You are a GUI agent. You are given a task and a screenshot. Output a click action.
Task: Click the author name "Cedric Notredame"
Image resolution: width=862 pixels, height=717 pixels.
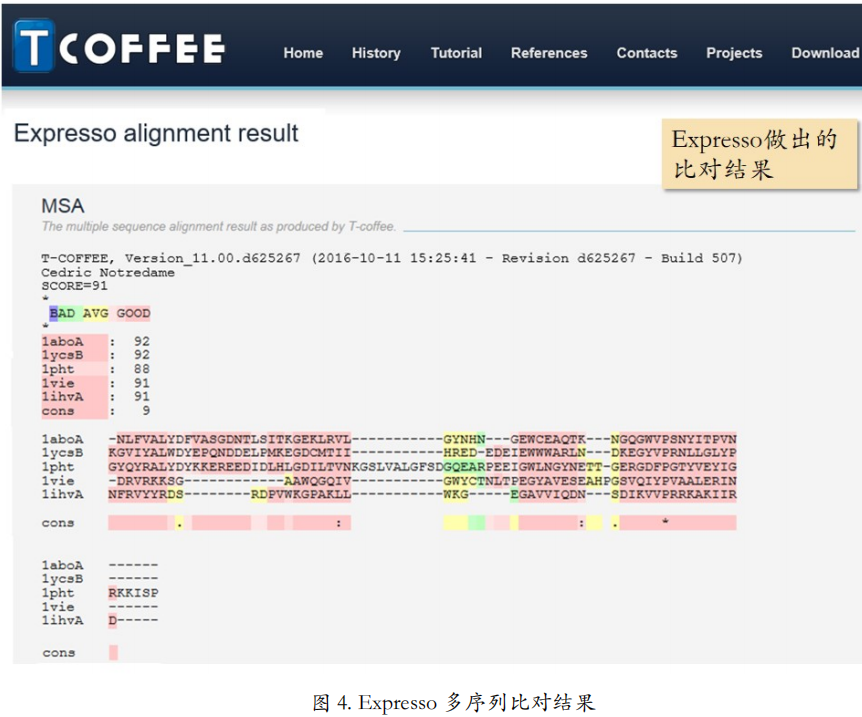click(108, 273)
